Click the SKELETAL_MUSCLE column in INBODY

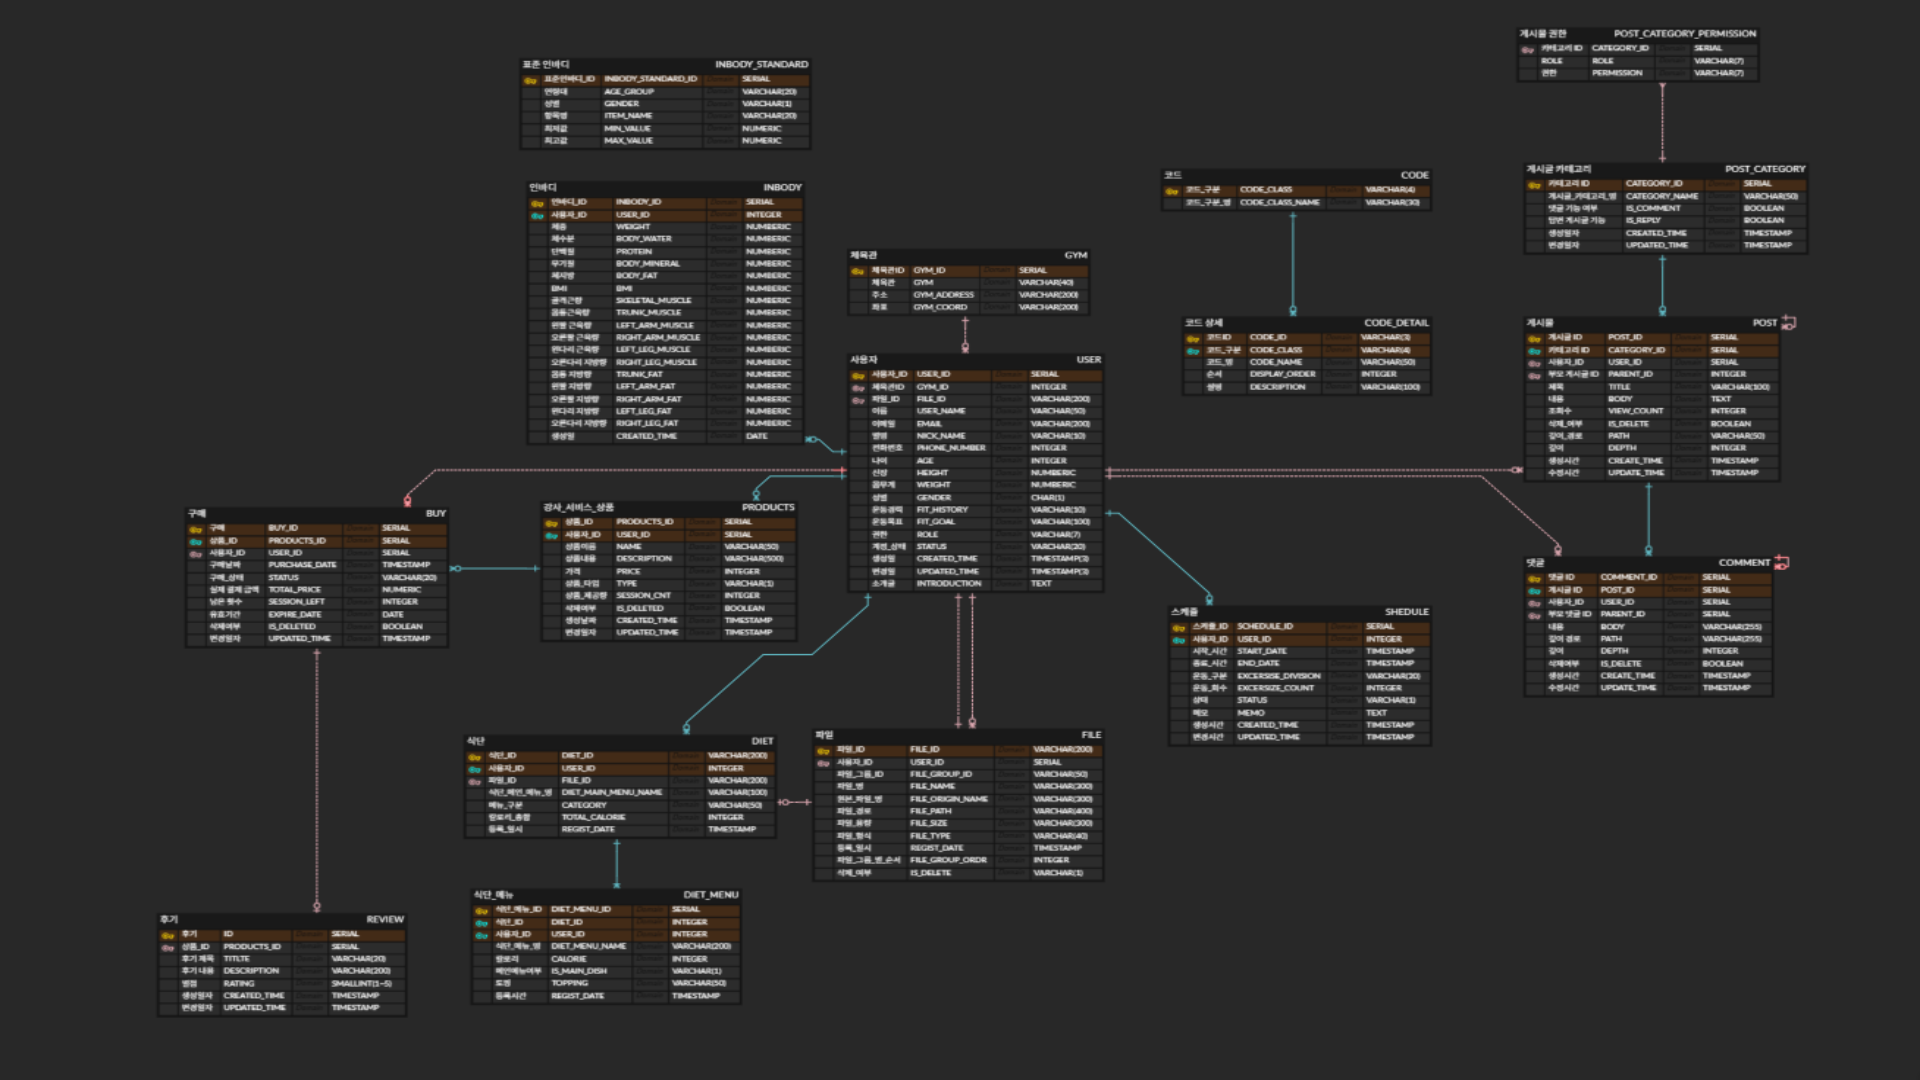(x=653, y=300)
